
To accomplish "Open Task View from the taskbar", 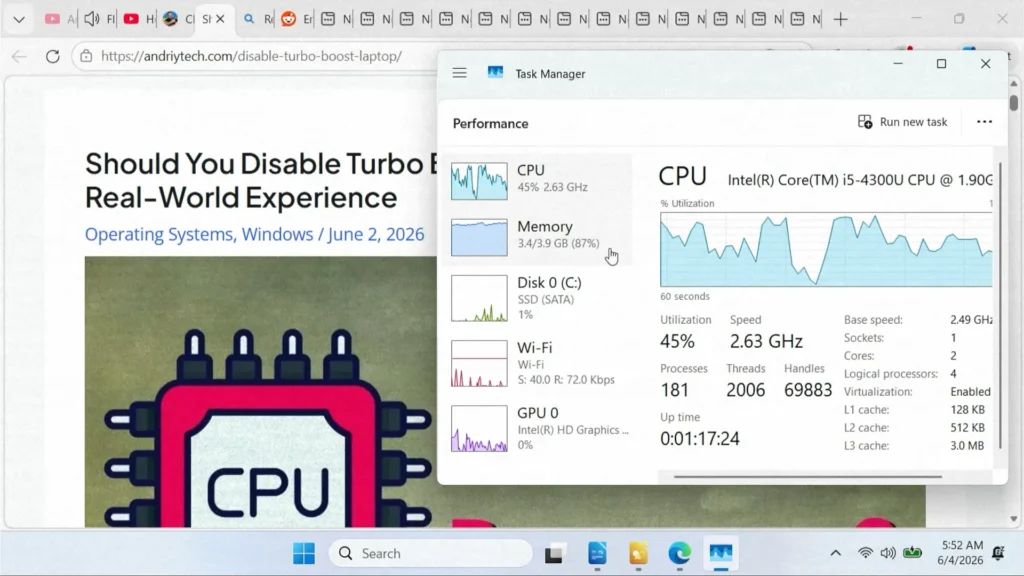I will tap(554, 554).
